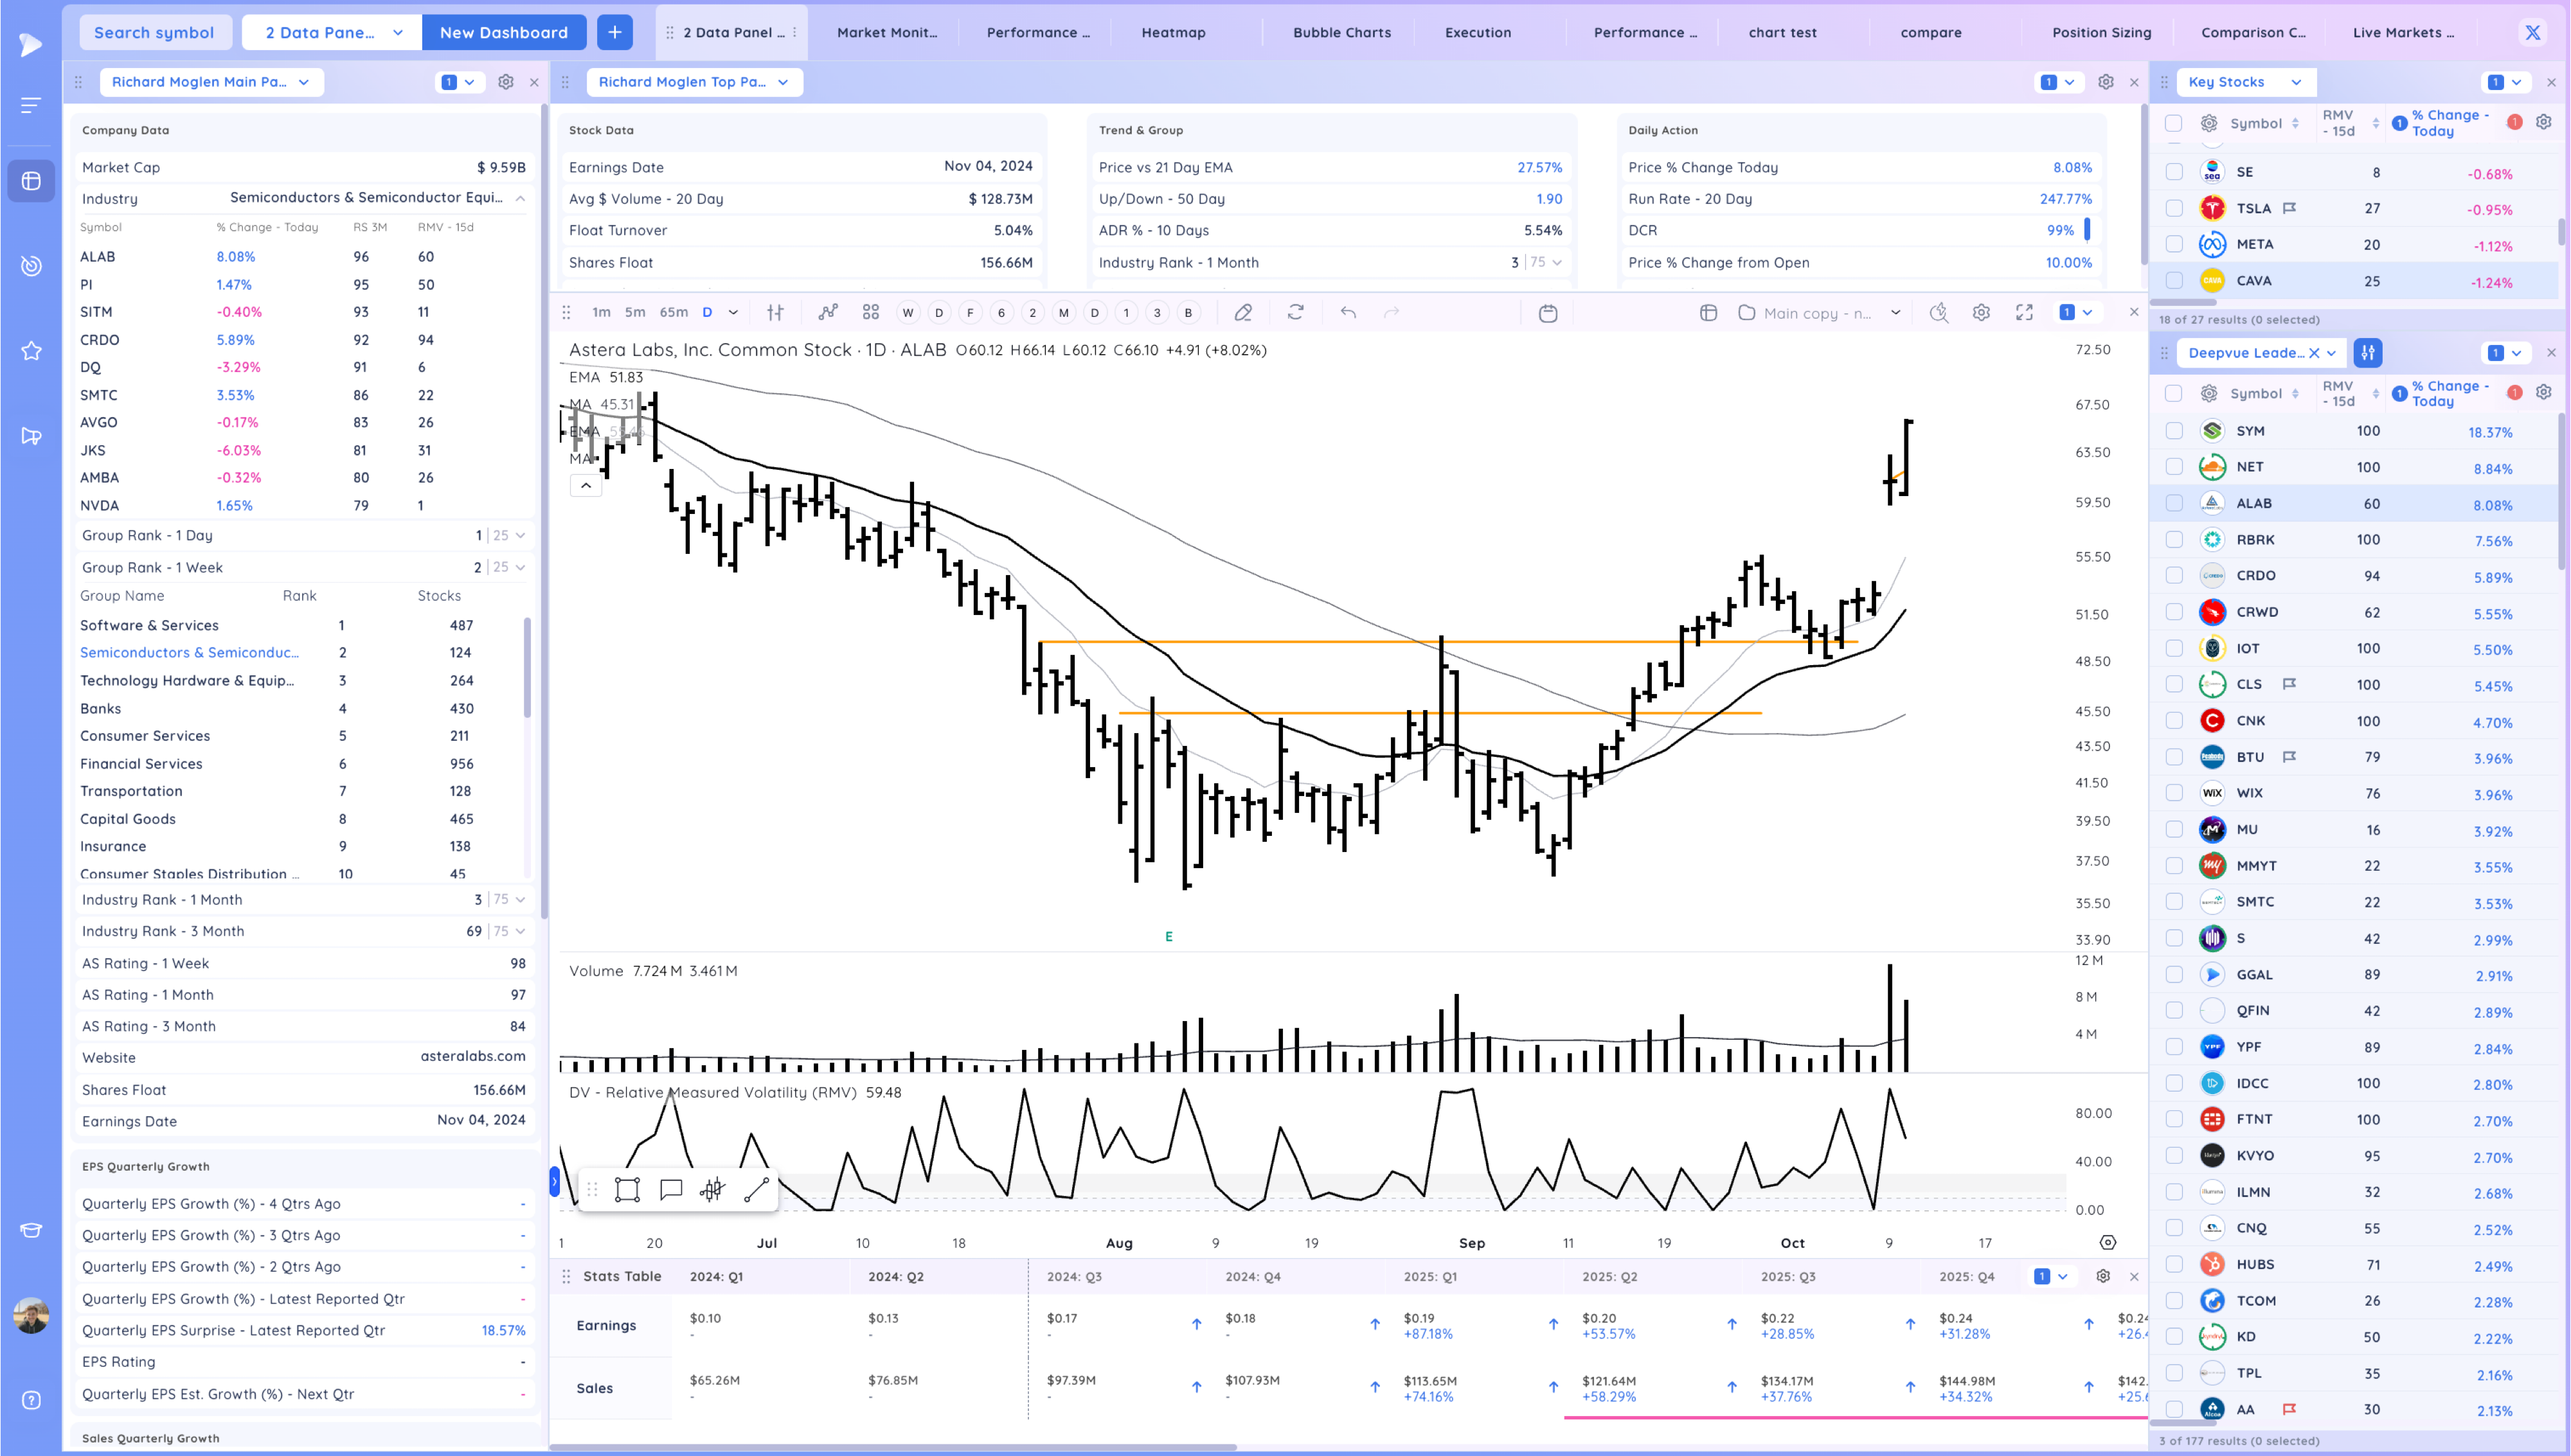Open Deepvue Leaders filter settings icon

(x=2368, y=352)
